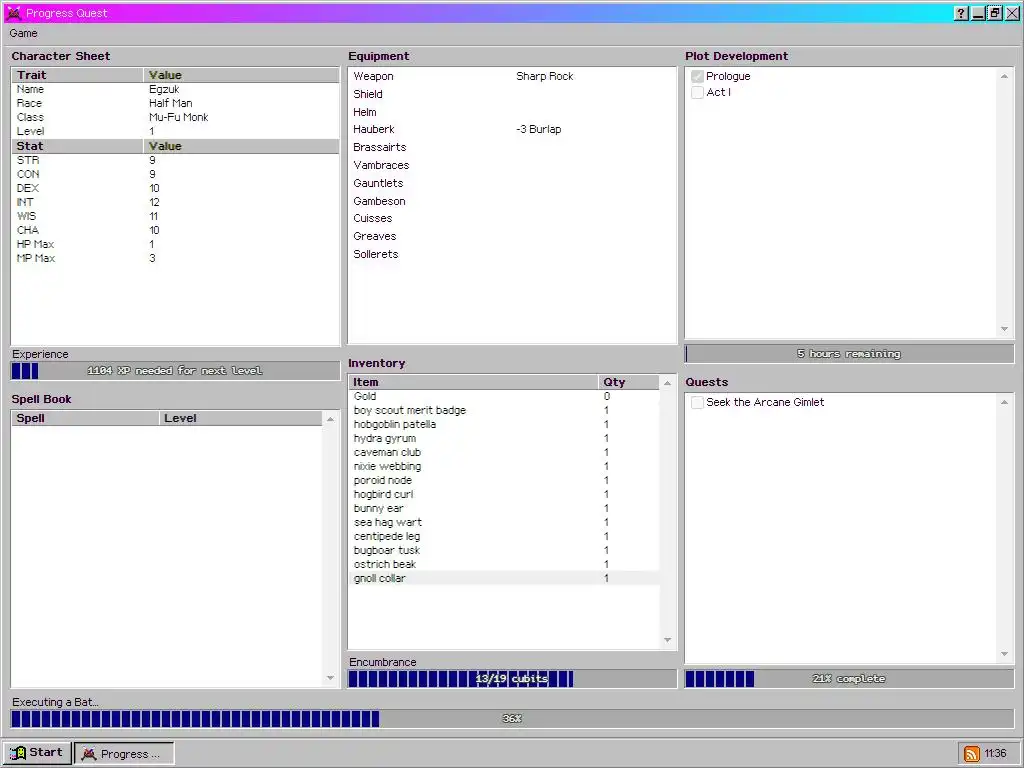Select the HP Max row
The width and height of the screenshot is (1024, 768).
(x=175, y=244)
